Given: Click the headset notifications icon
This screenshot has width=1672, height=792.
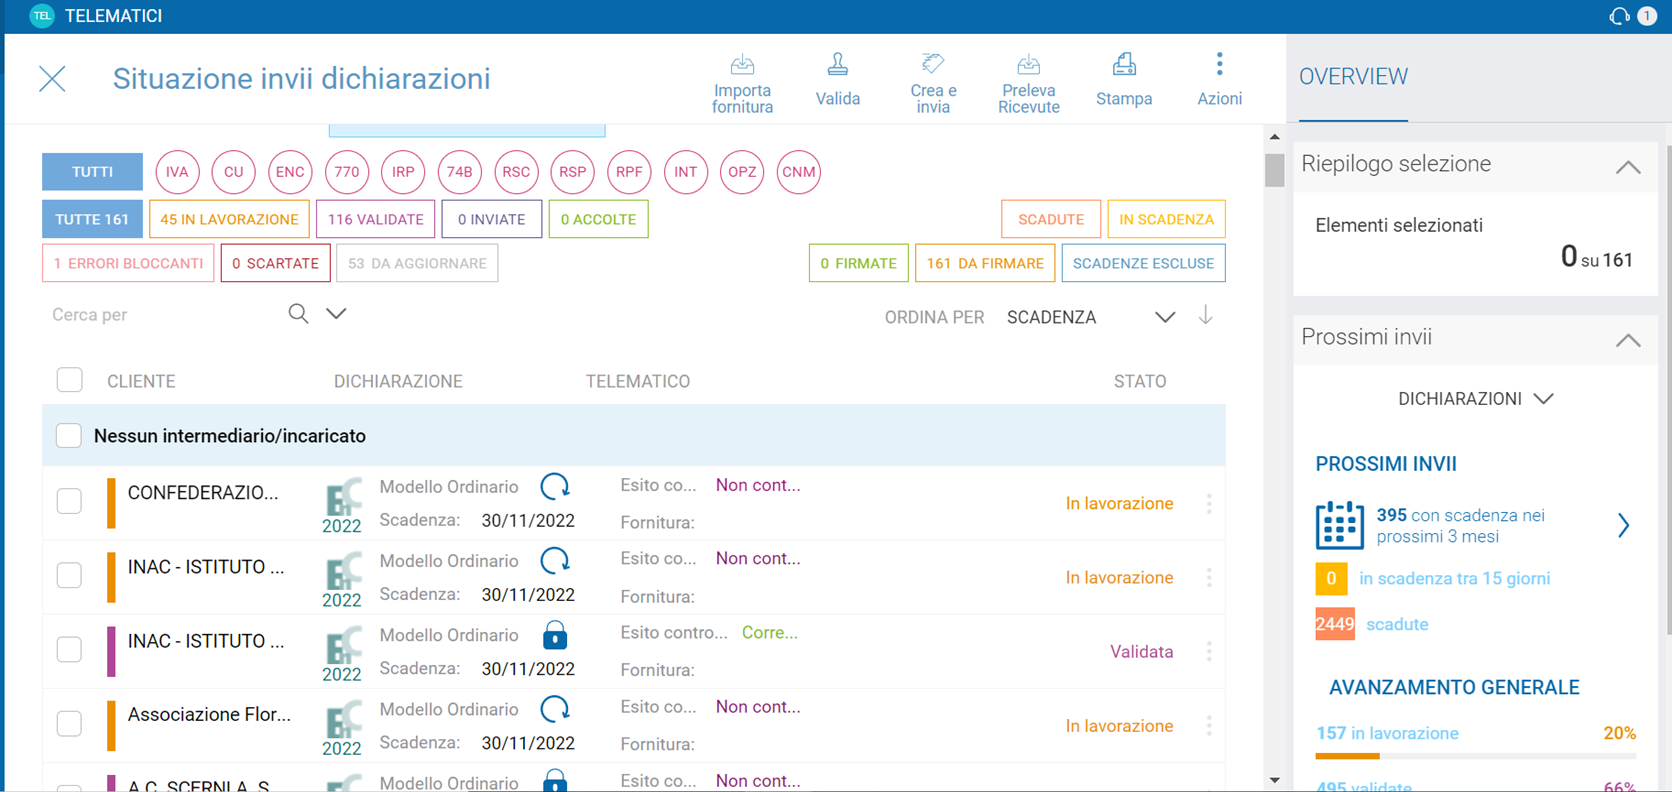Looking at the screenshot, I should (x=1619, y=16).
